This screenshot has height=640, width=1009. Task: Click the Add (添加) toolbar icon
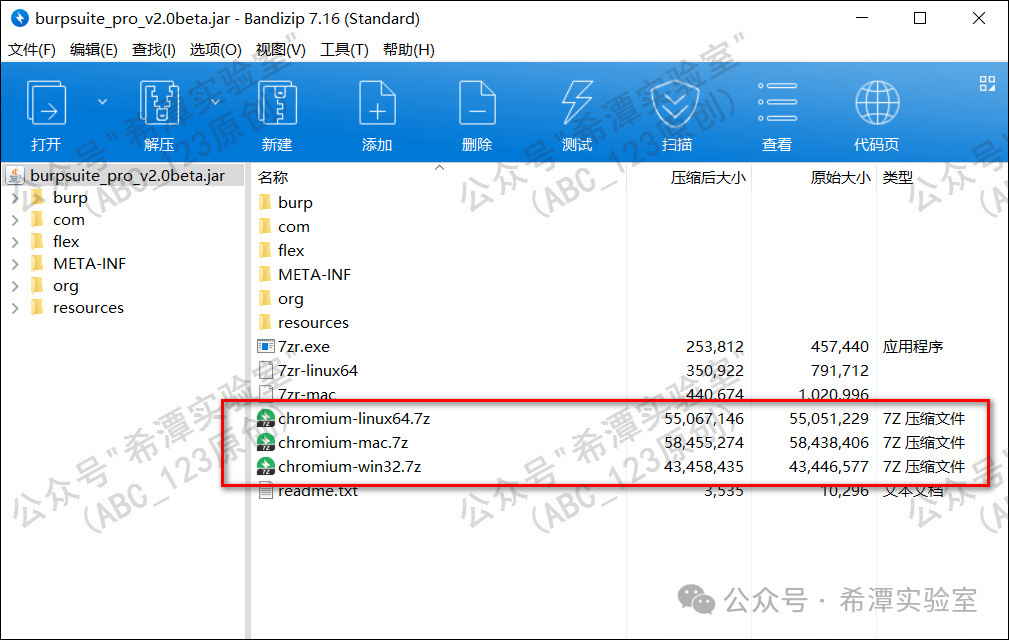point(377,103)
